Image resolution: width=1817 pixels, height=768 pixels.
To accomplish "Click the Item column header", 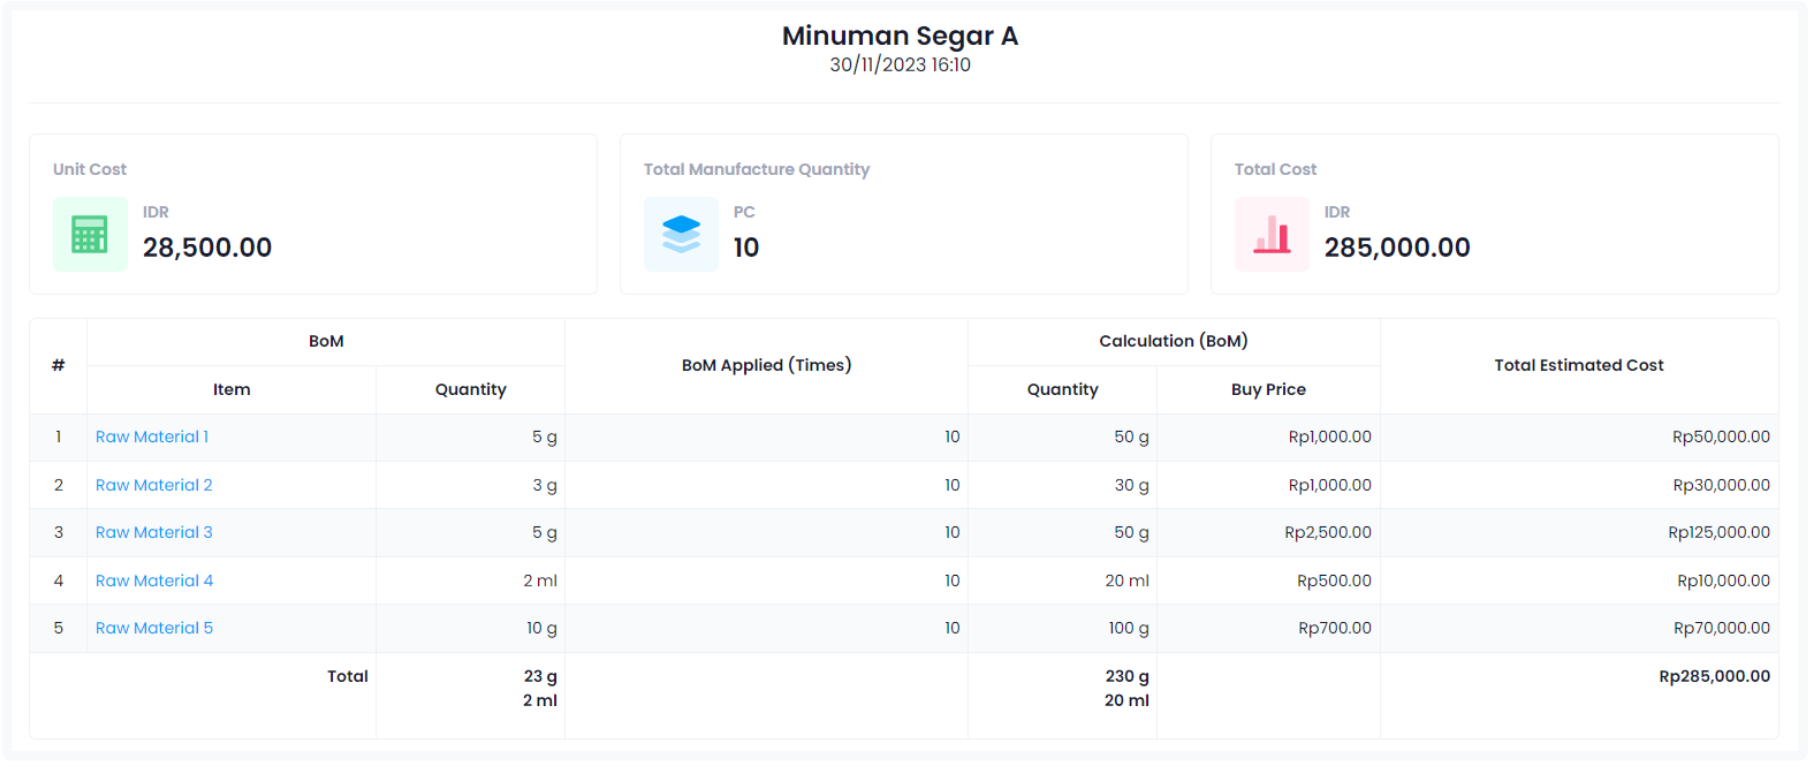I will [x=231, y=389].
